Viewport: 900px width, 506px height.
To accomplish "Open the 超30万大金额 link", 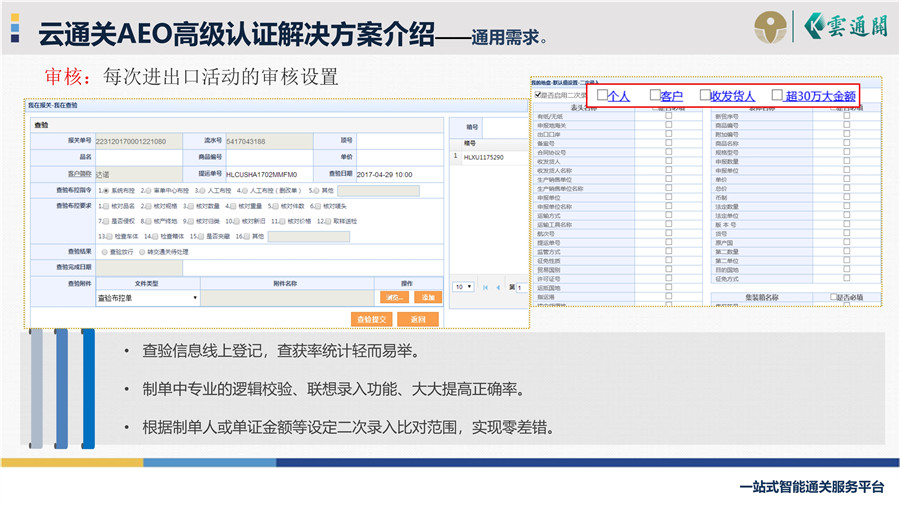I will point(820,96).
